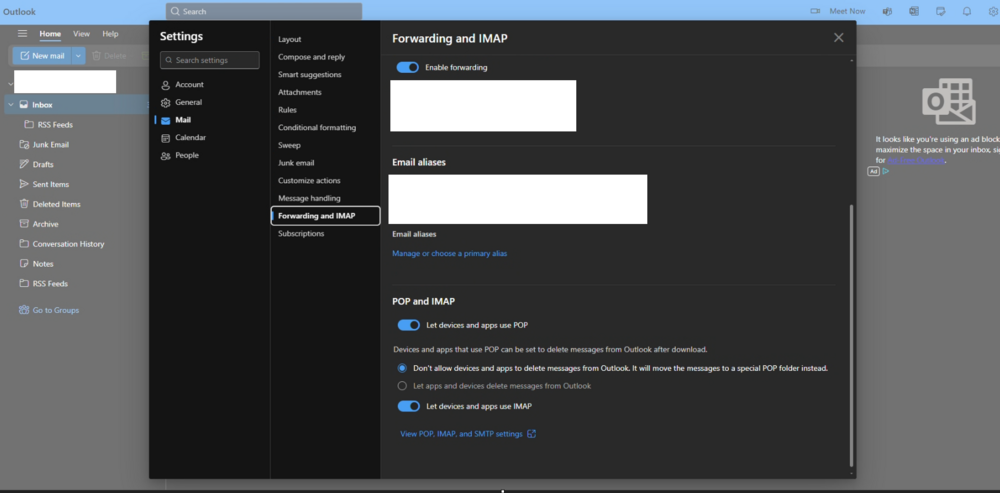Open the notifications bell

pos(967,11)
